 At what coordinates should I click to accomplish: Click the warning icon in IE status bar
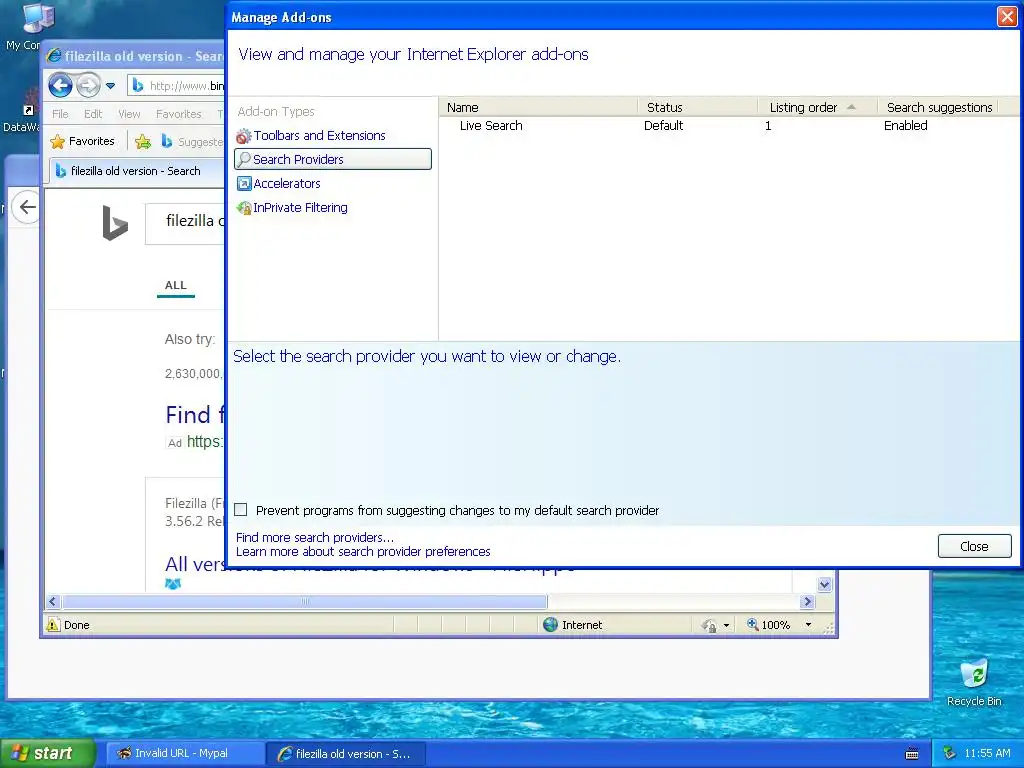pyautogui.click(x=53, y=625)
